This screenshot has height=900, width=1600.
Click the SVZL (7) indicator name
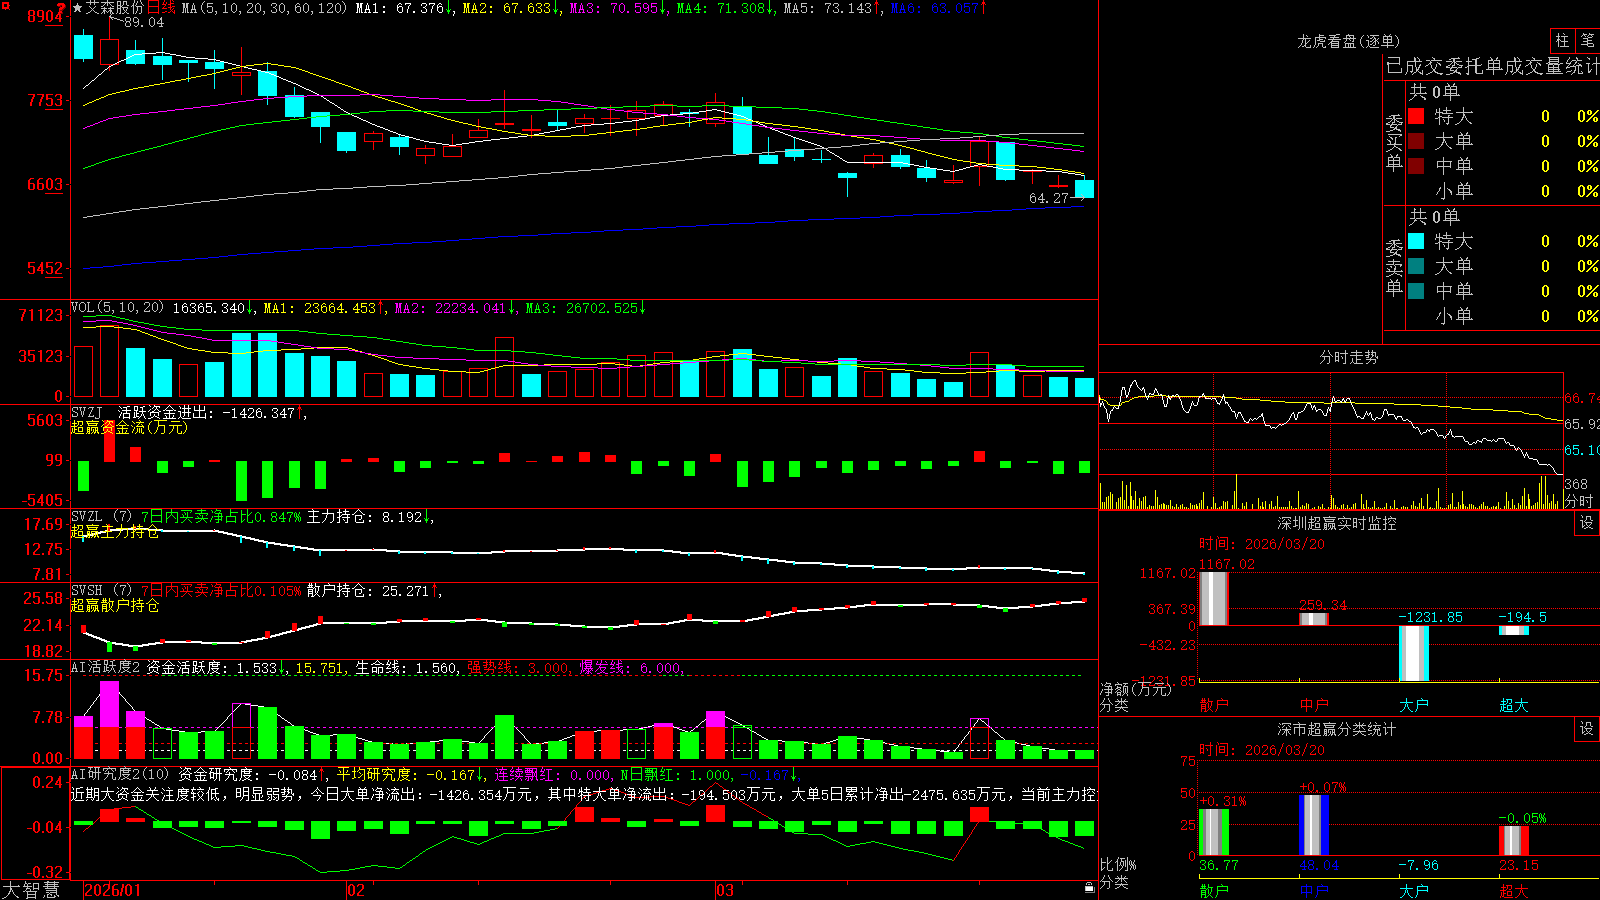pos(101,517)
